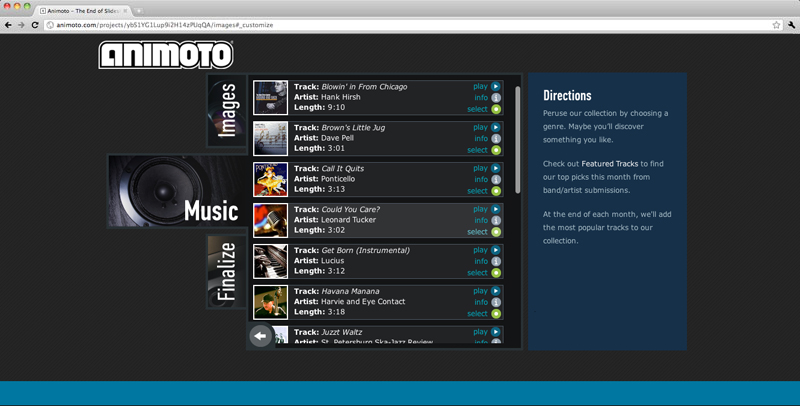Click track title Get Born (Instrumental)

click(x=365, y=250)
